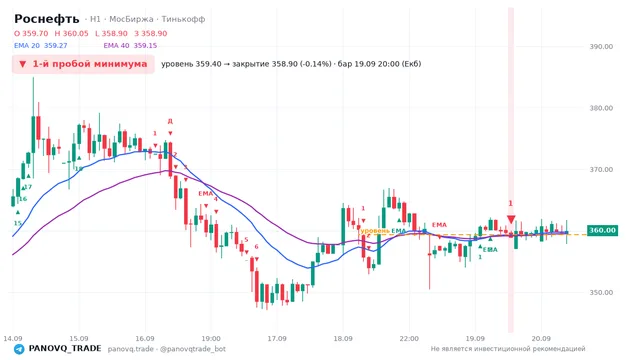The image size is (640, 360).
Task: Click the 'Роснефть' instrument title
Action: tap(47, 19)
